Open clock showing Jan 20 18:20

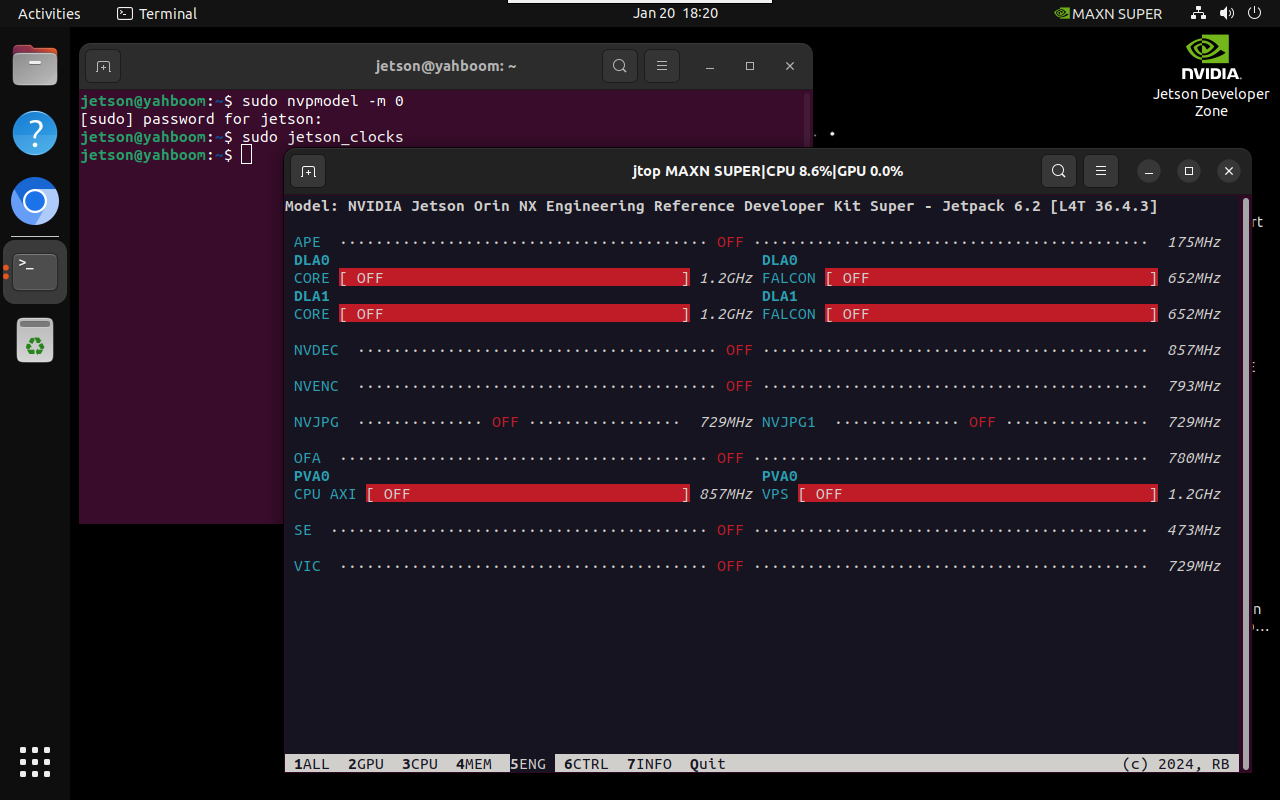[675, 14]
